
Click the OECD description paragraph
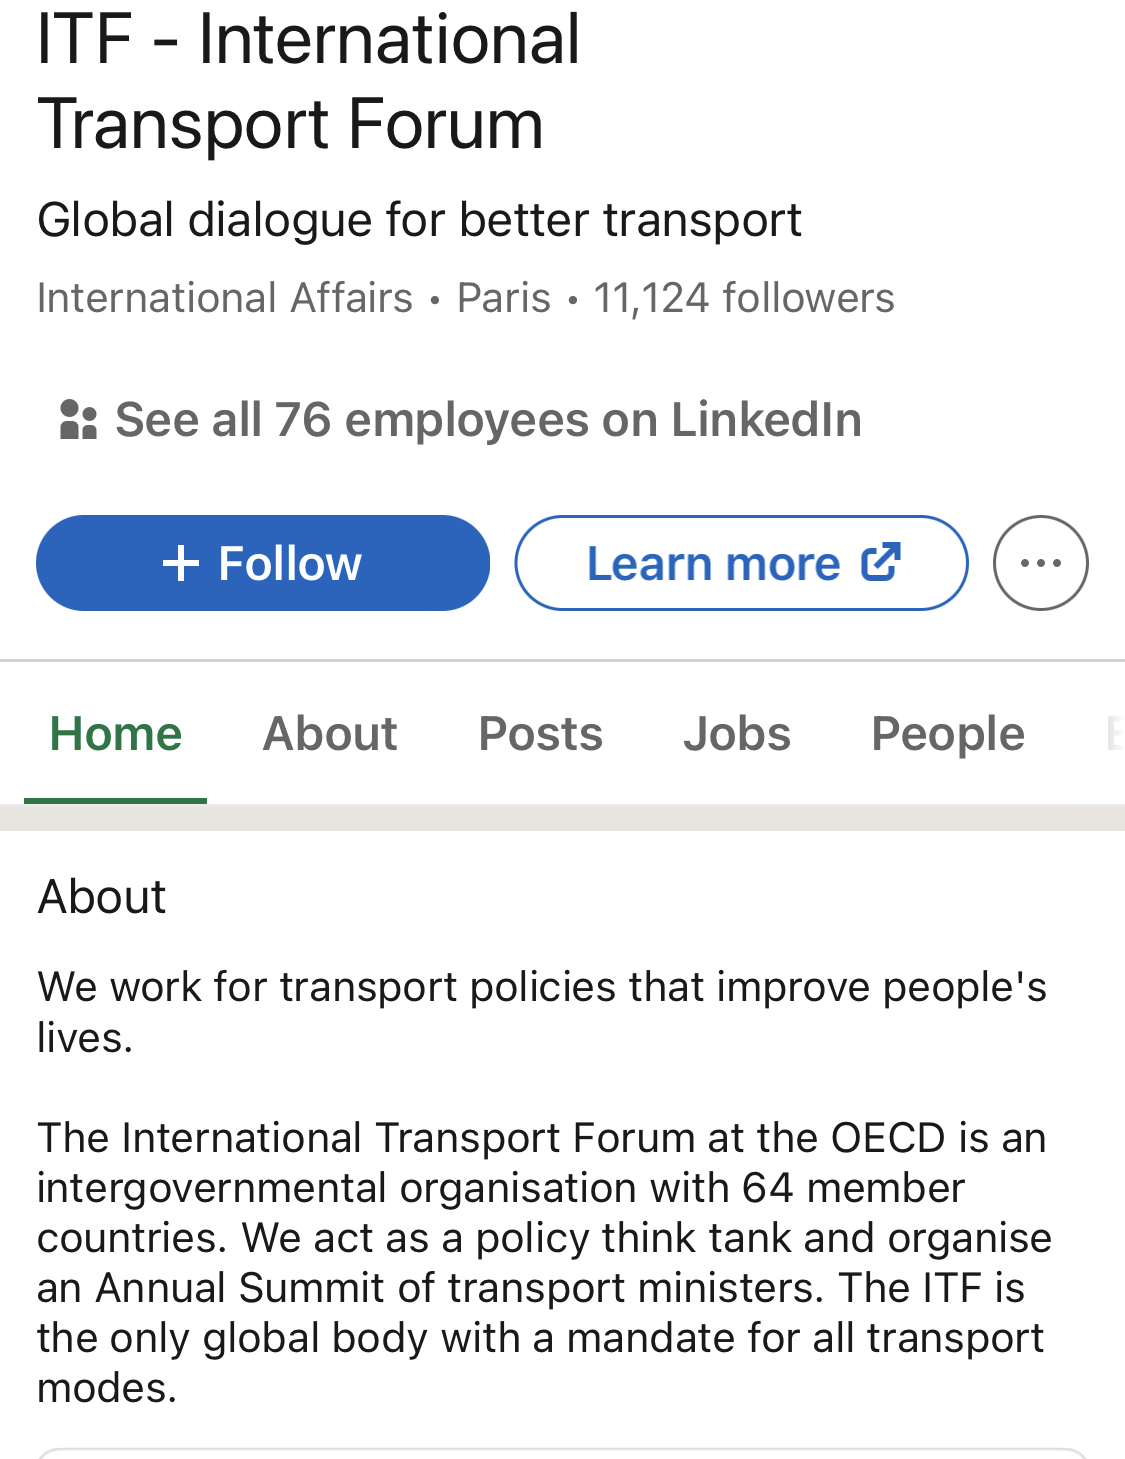coord(544,1263)
